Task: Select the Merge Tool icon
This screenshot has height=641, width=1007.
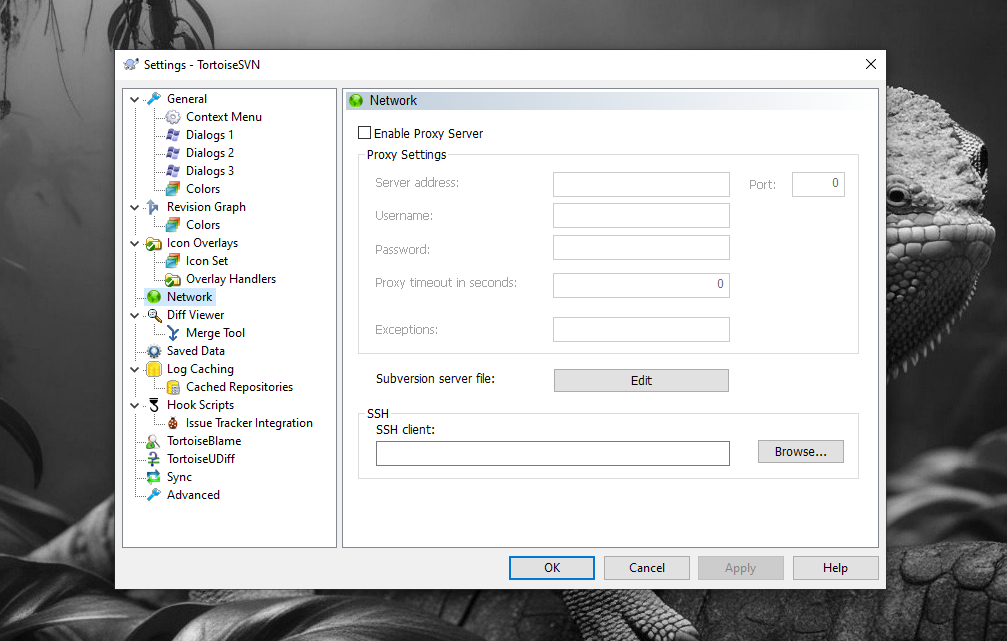Action: 173,333
